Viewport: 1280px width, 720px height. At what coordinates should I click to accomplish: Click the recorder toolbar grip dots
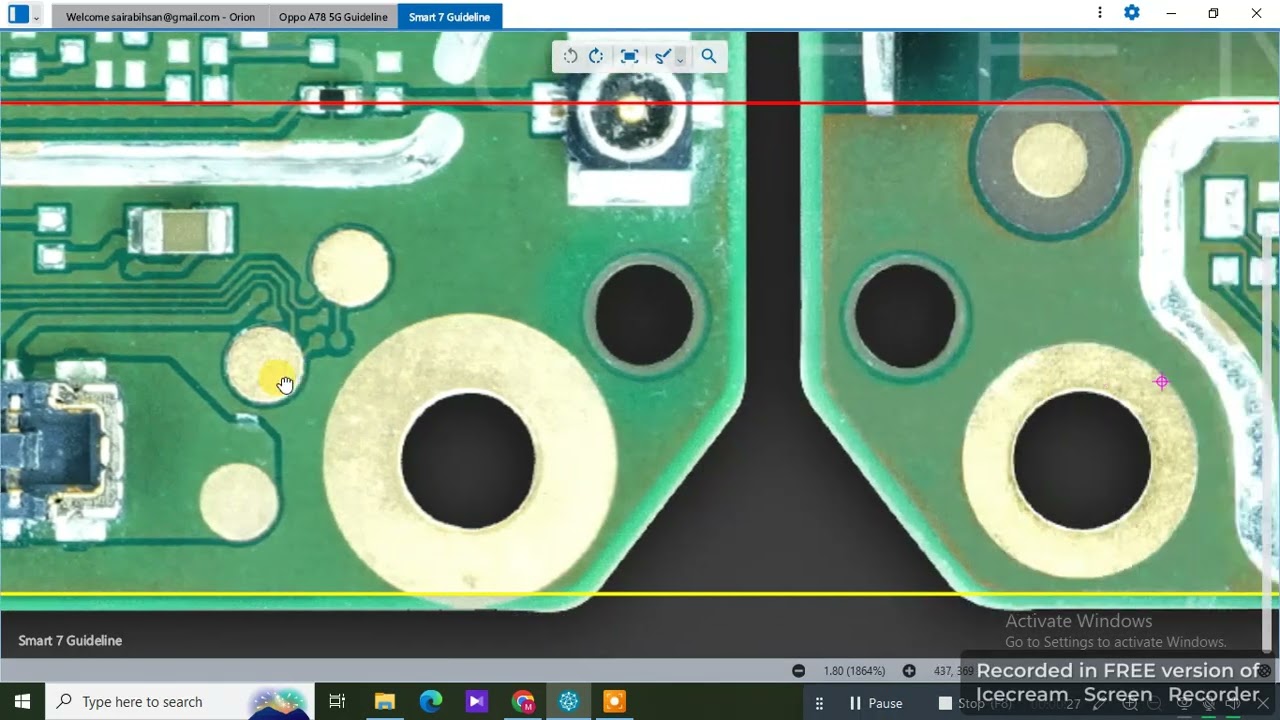click(819, 703)
